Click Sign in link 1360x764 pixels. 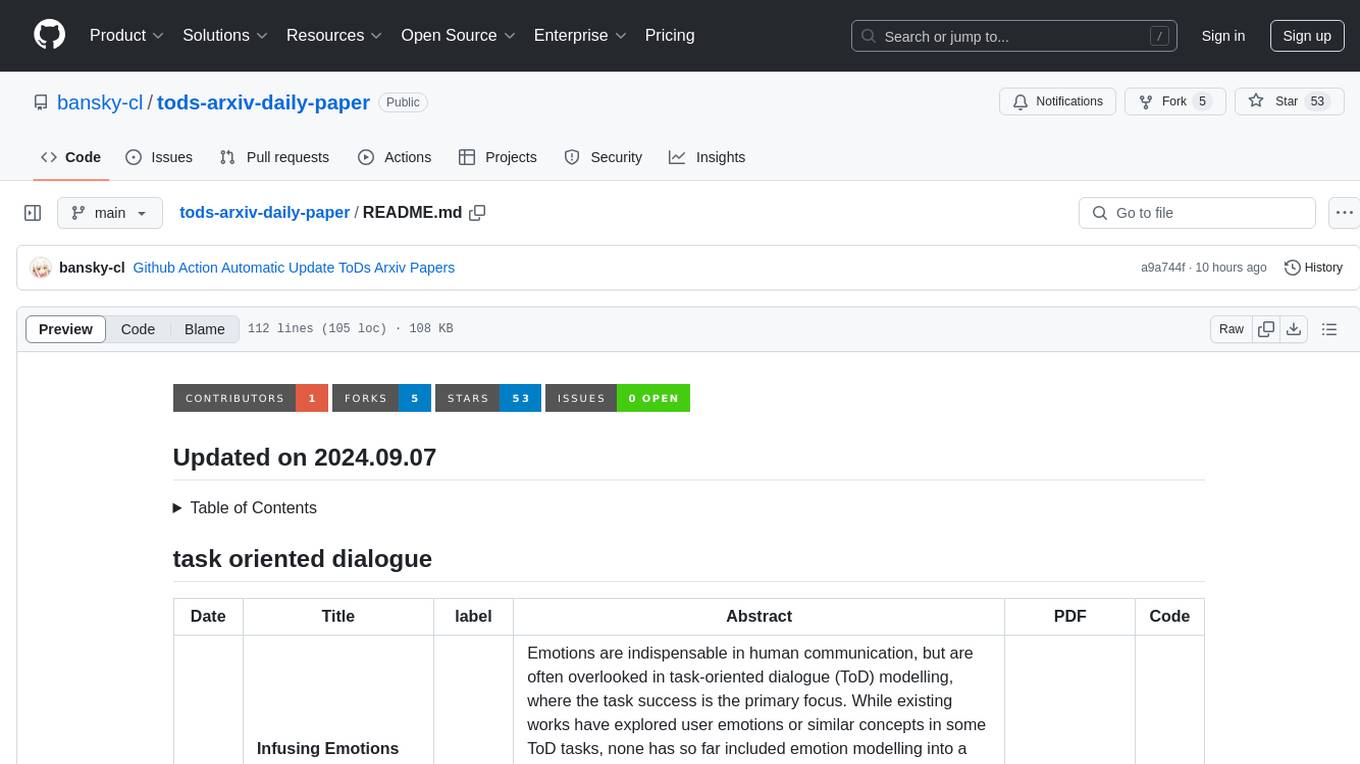[x=1223, y=36]
